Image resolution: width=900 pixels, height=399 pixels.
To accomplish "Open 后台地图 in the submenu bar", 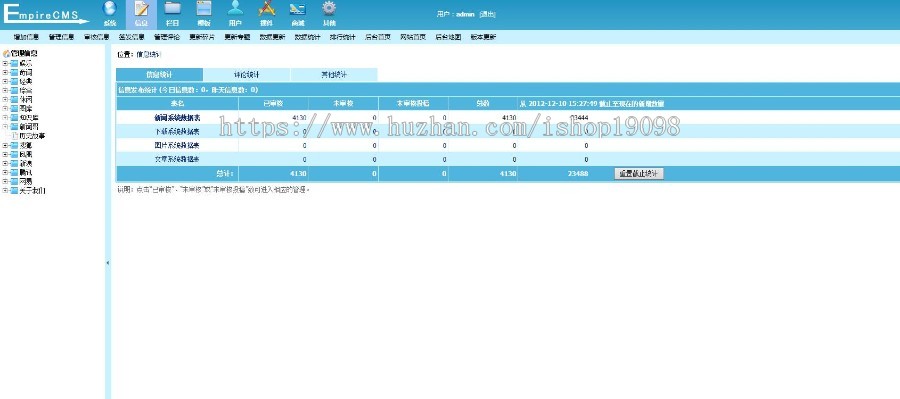I will (x=448, y=37).
